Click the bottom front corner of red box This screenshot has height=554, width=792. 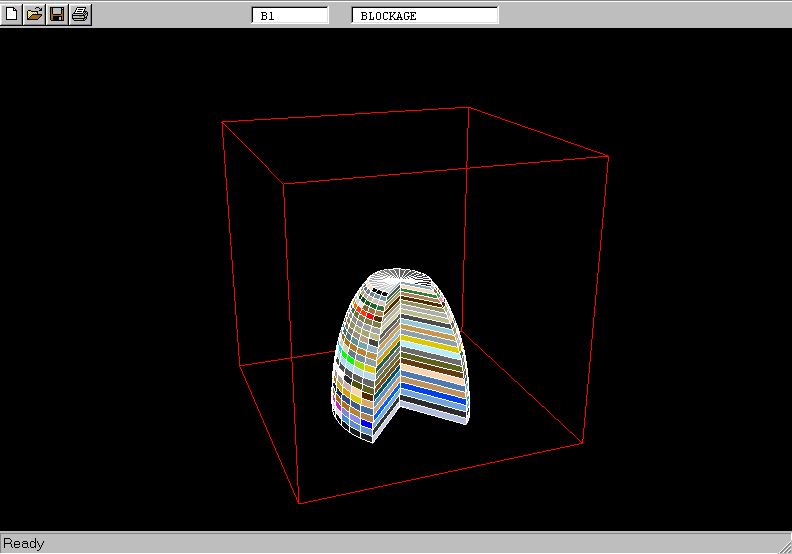[x=298, y=503]
